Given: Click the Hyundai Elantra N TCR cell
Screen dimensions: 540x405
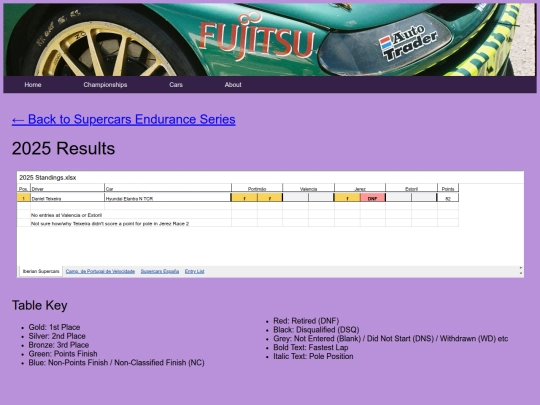Looking at the screenshot, I should tap(168, 198).
